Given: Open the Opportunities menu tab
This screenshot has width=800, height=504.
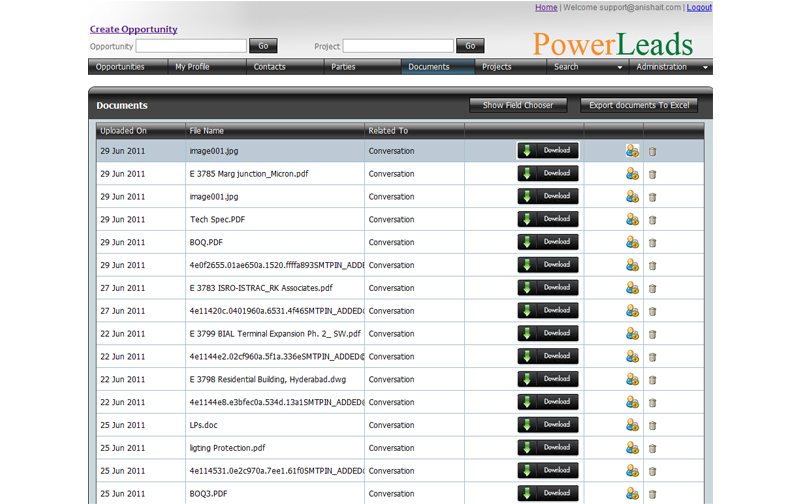Looking at the screenshot, I should tap(120, 67).
